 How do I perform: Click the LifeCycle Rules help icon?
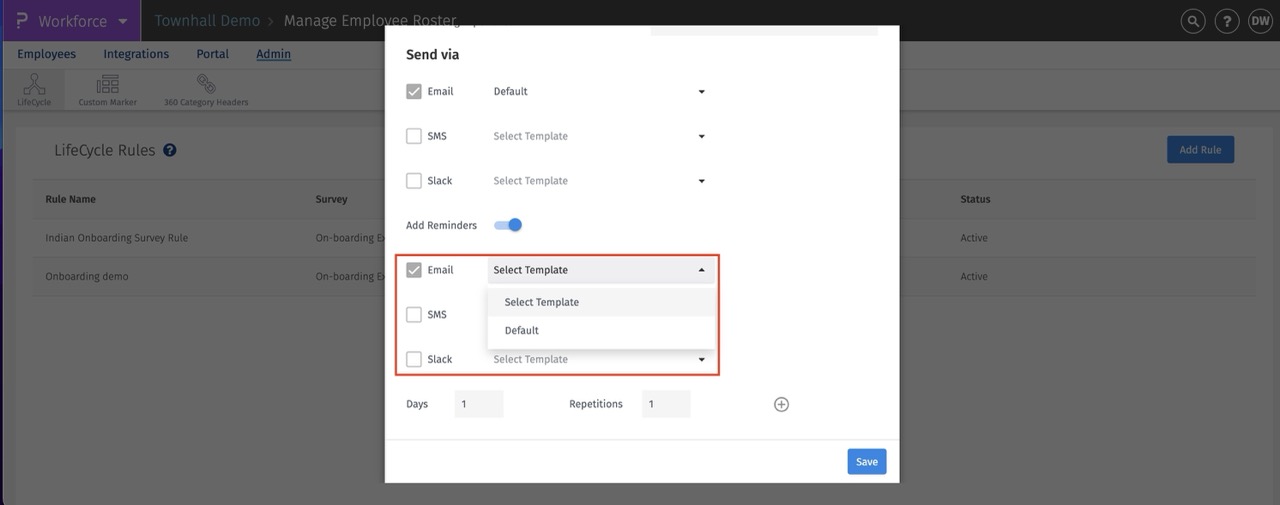[x=170, y=150]
